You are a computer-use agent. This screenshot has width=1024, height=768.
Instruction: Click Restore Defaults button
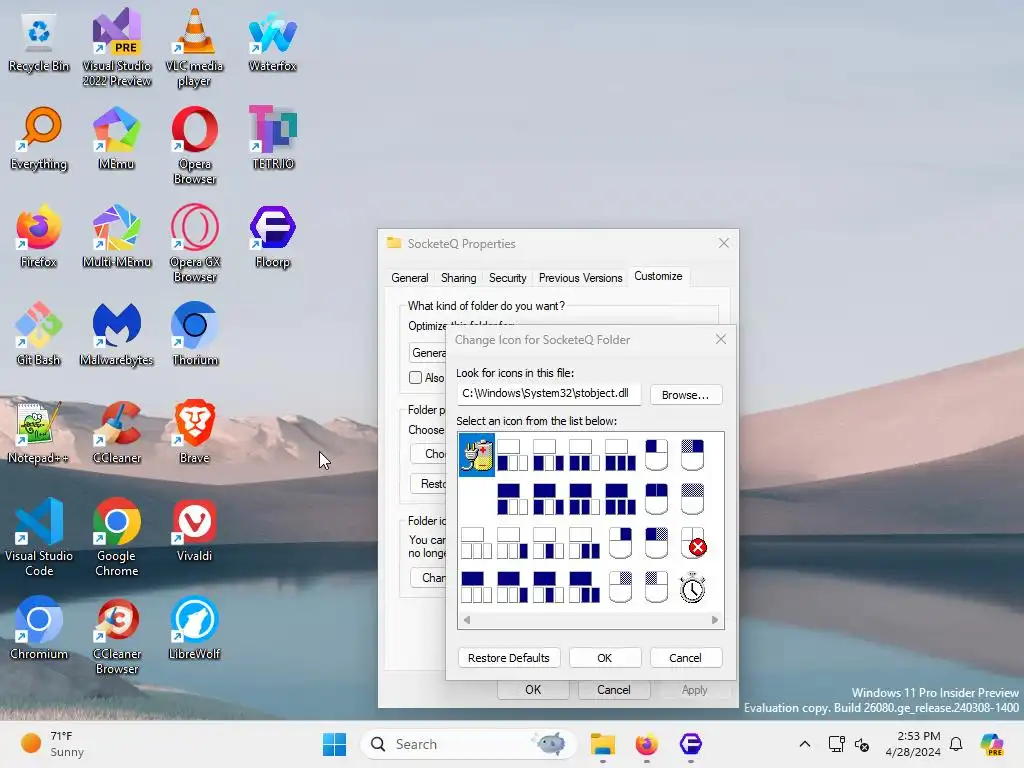point(509,658)
